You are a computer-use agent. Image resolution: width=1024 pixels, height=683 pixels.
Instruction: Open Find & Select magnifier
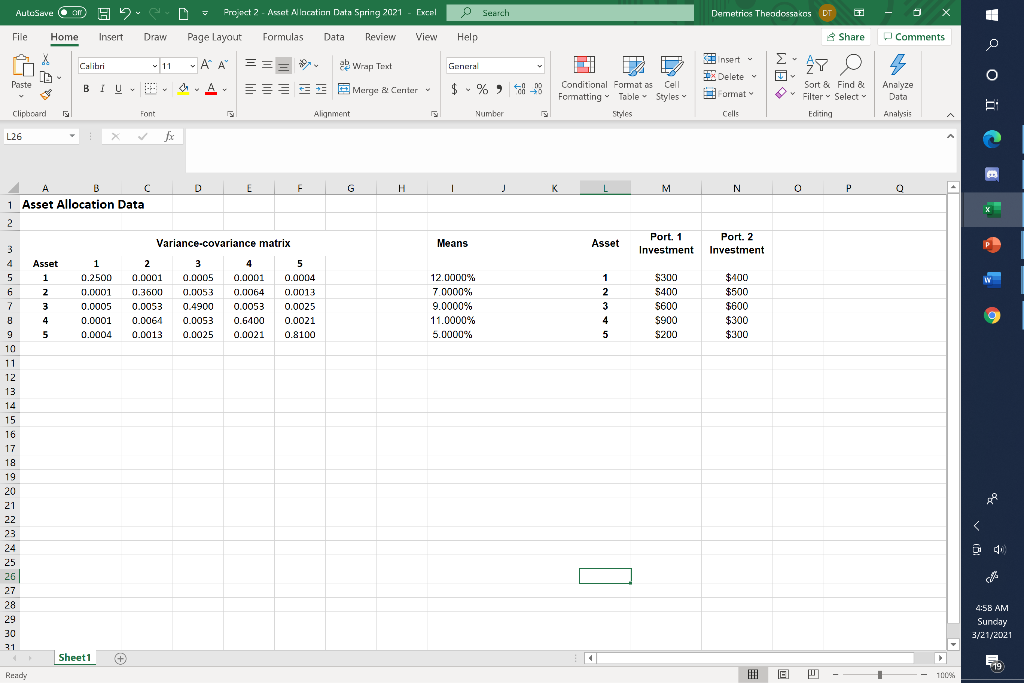tap(850, 77)
